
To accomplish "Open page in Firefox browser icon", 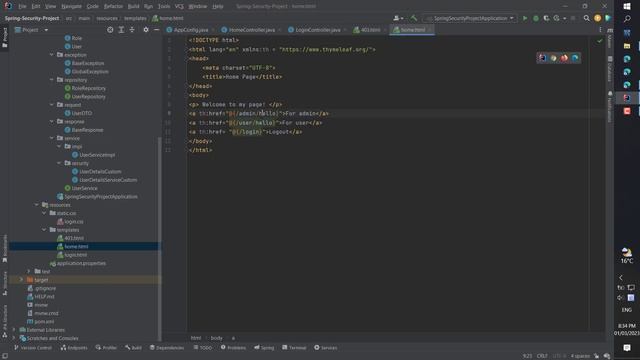I will 564,58.
